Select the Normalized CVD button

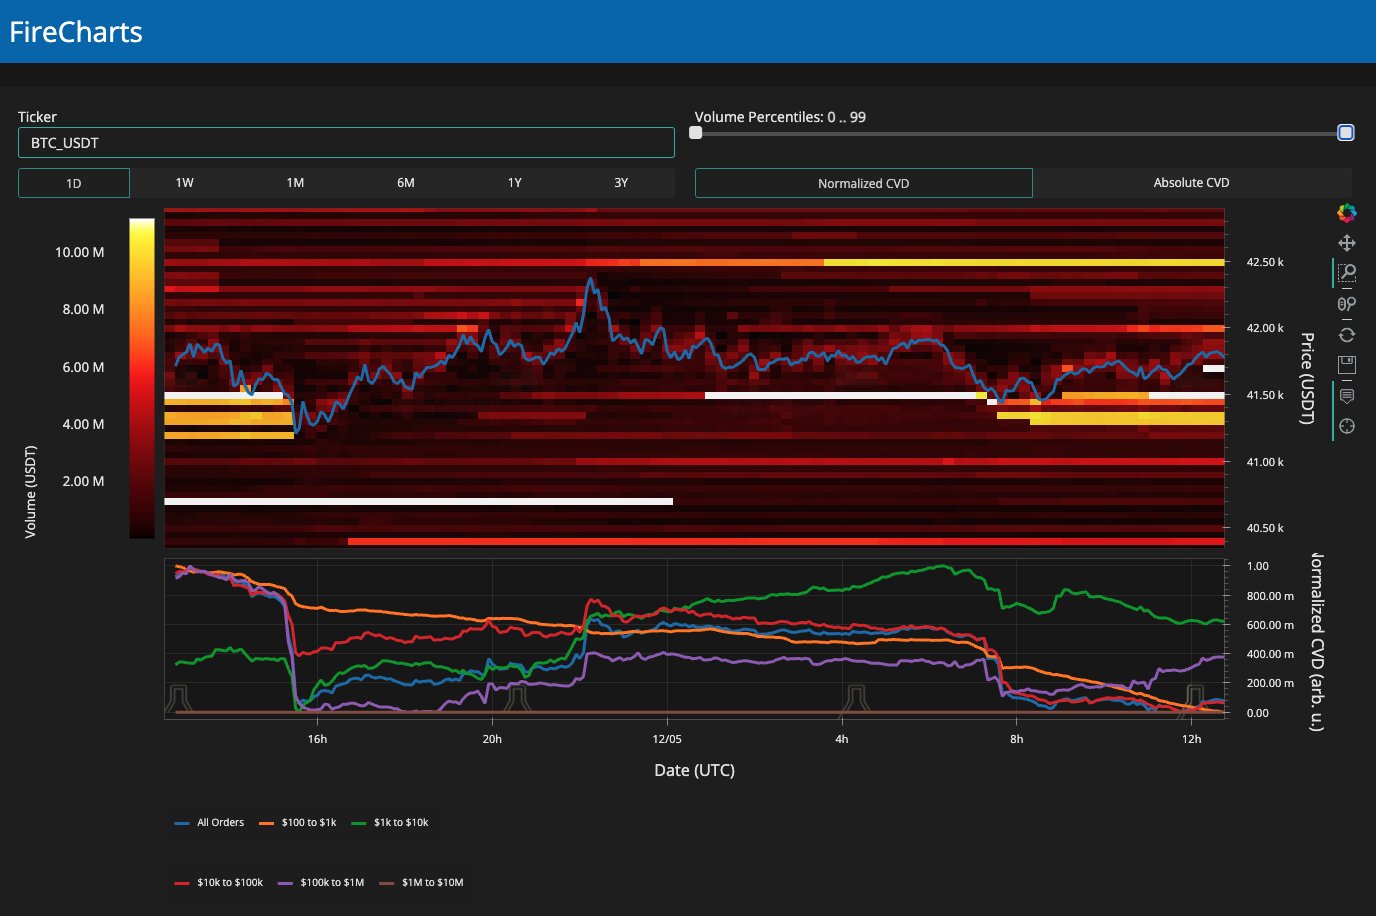(863, 183)
